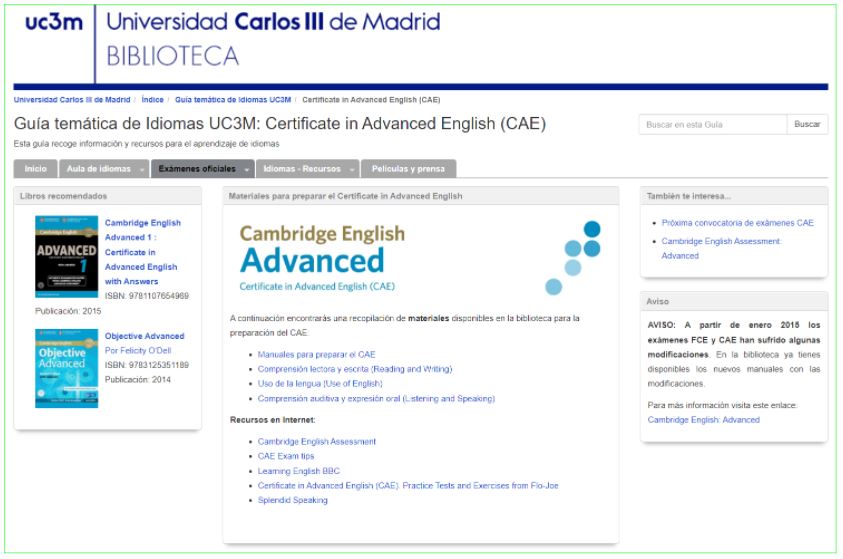
Task: Open Comprensión lectora y escrita link
Action: point(355,369)
